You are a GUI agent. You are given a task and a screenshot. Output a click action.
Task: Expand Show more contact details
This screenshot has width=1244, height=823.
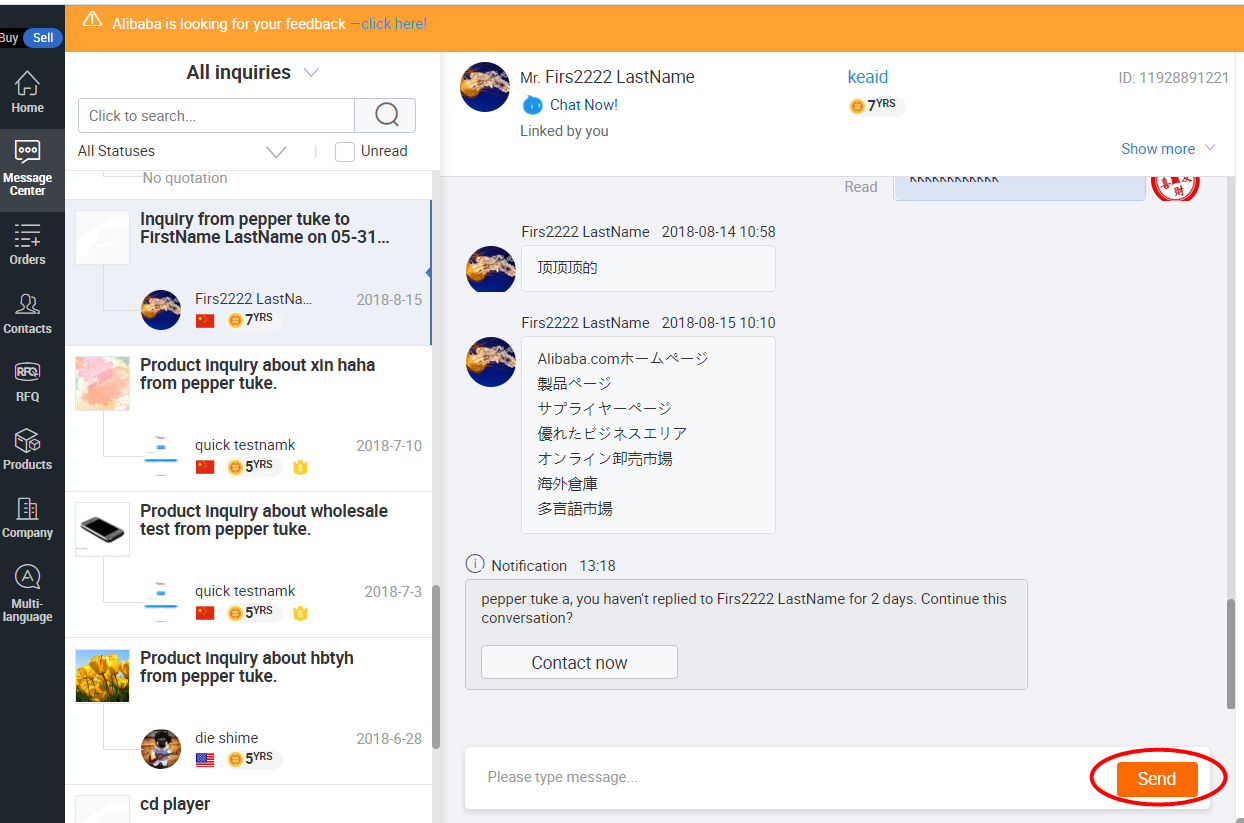1168,149
